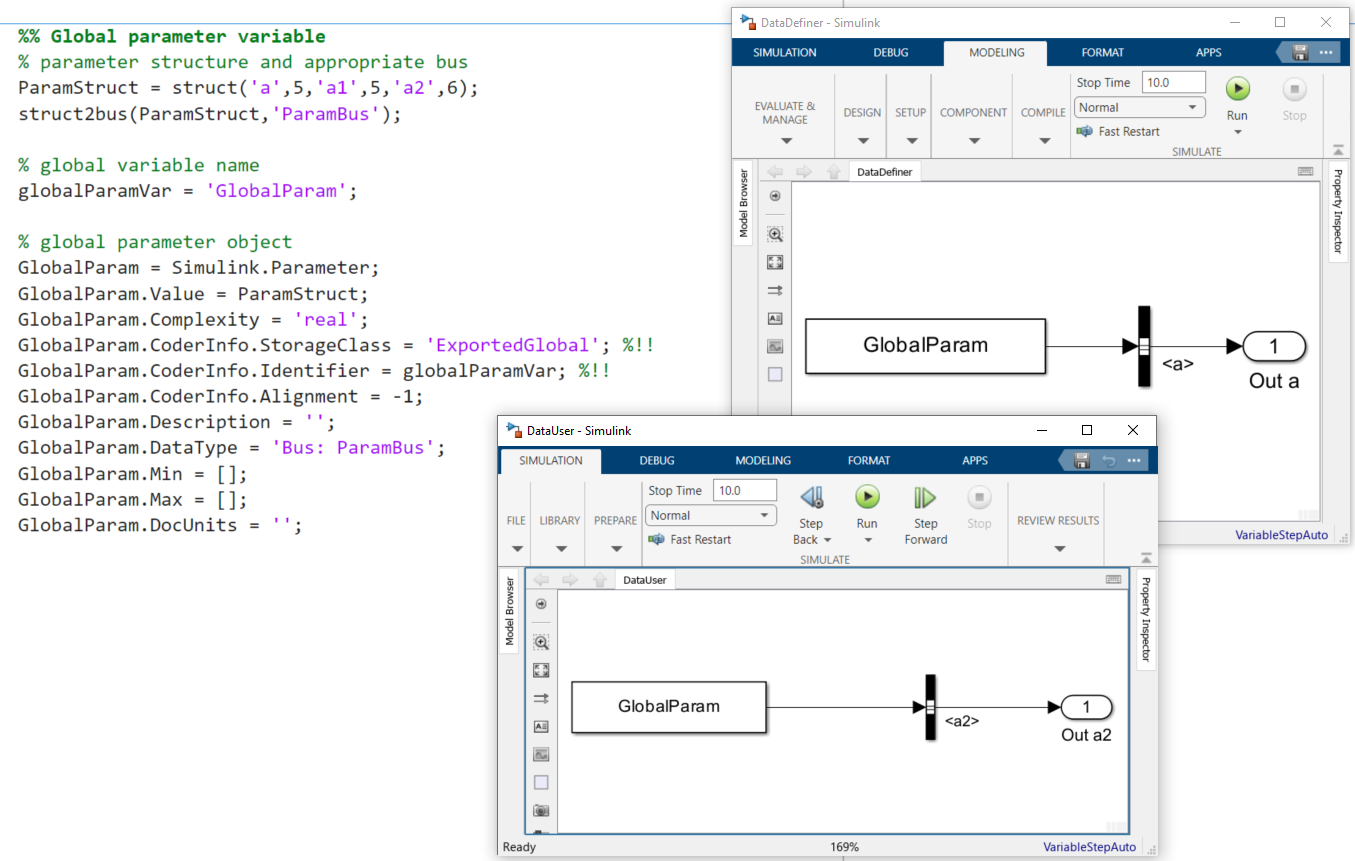Open Modeling tab in DataUser

pos(763,461)
